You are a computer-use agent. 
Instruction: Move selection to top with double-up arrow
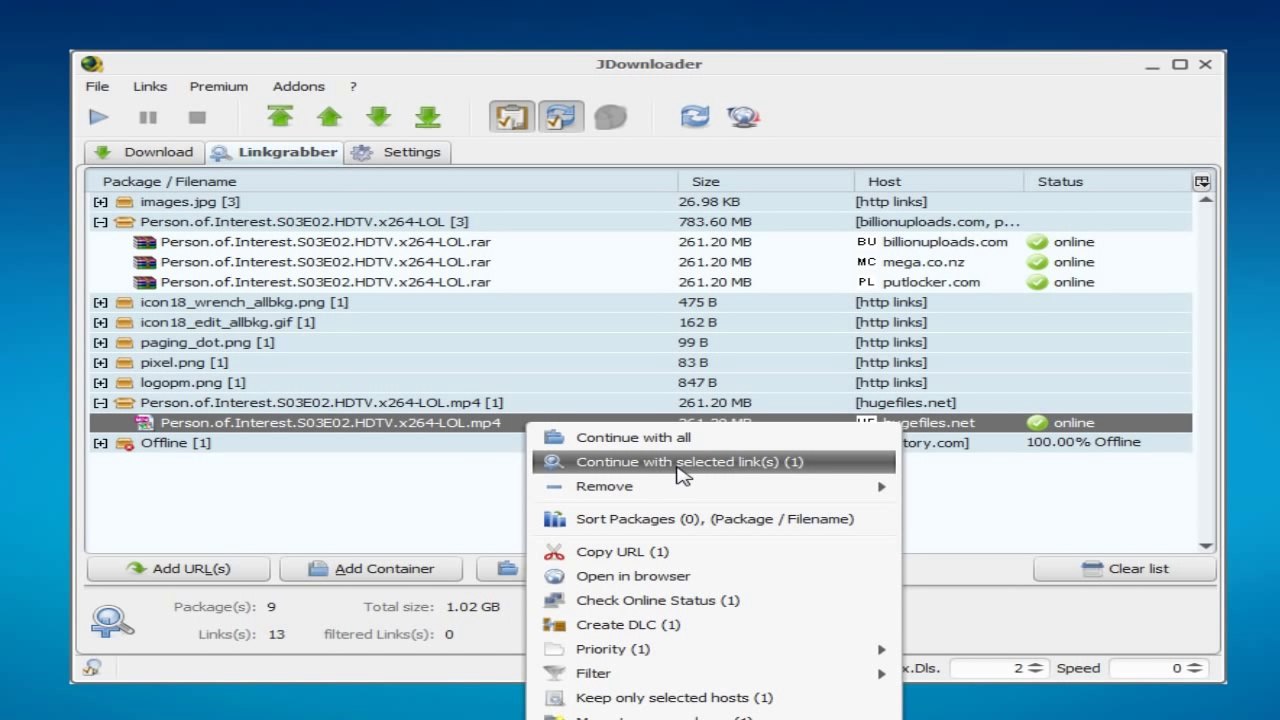coord(280,117)
